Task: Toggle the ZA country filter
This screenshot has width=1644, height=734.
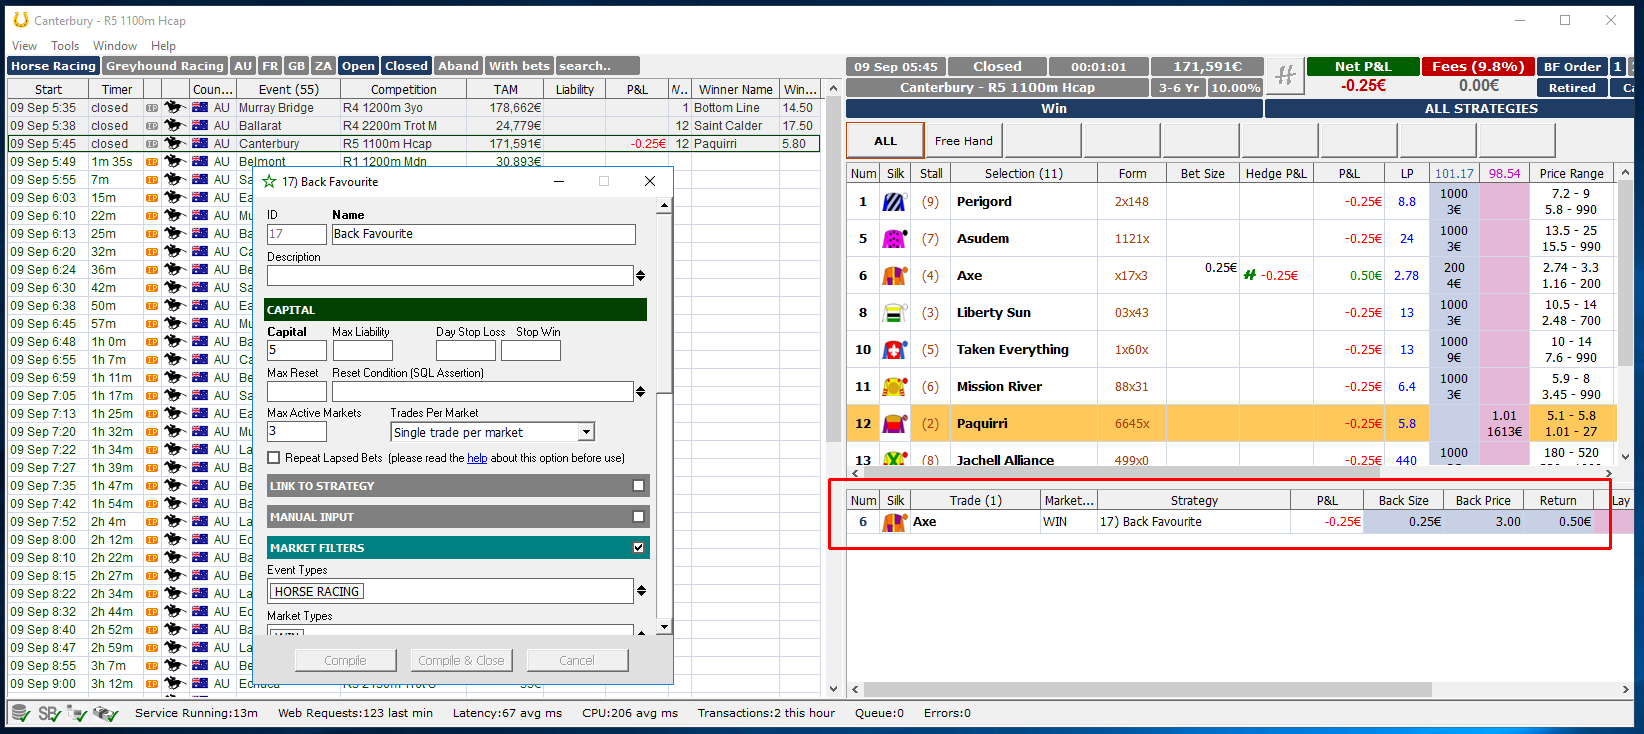Action: point(322,66)
